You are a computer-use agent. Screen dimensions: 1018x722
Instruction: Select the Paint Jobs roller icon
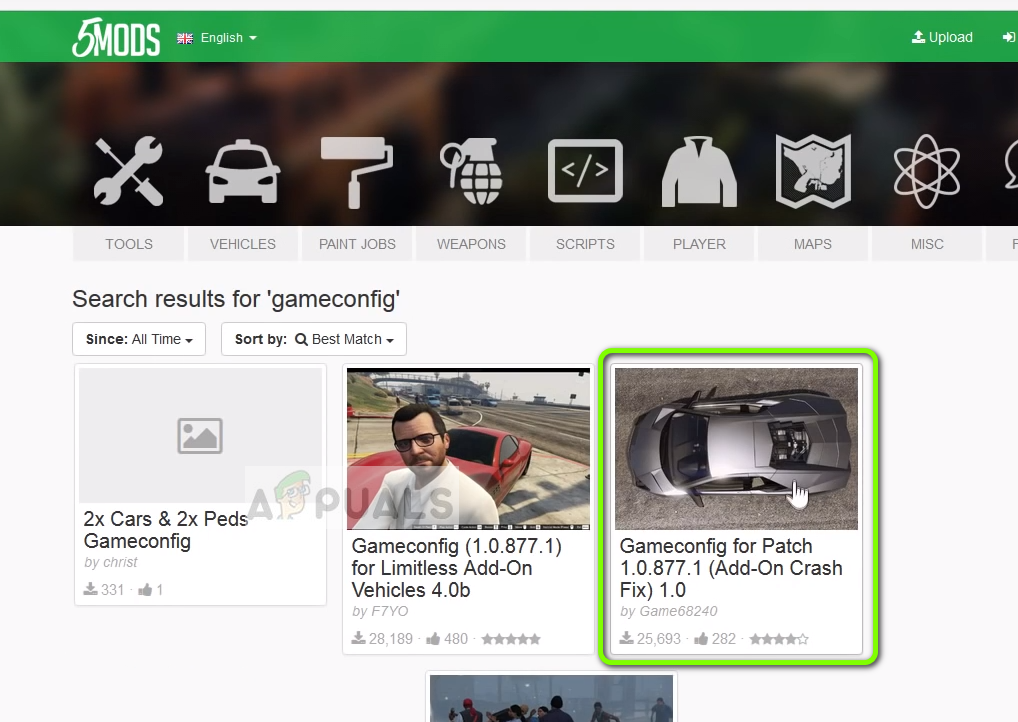click(357, 172)
